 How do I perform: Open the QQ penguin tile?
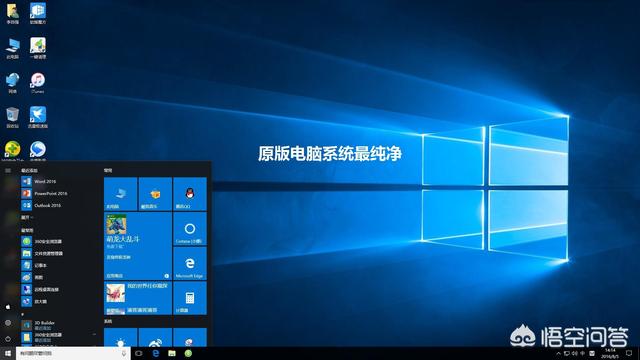click(190, 194)
